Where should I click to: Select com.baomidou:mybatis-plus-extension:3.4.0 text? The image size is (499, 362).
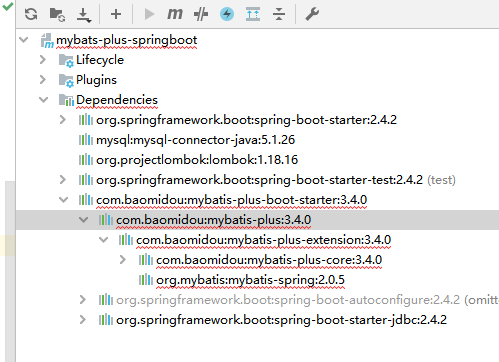click(x=264, y=240)
